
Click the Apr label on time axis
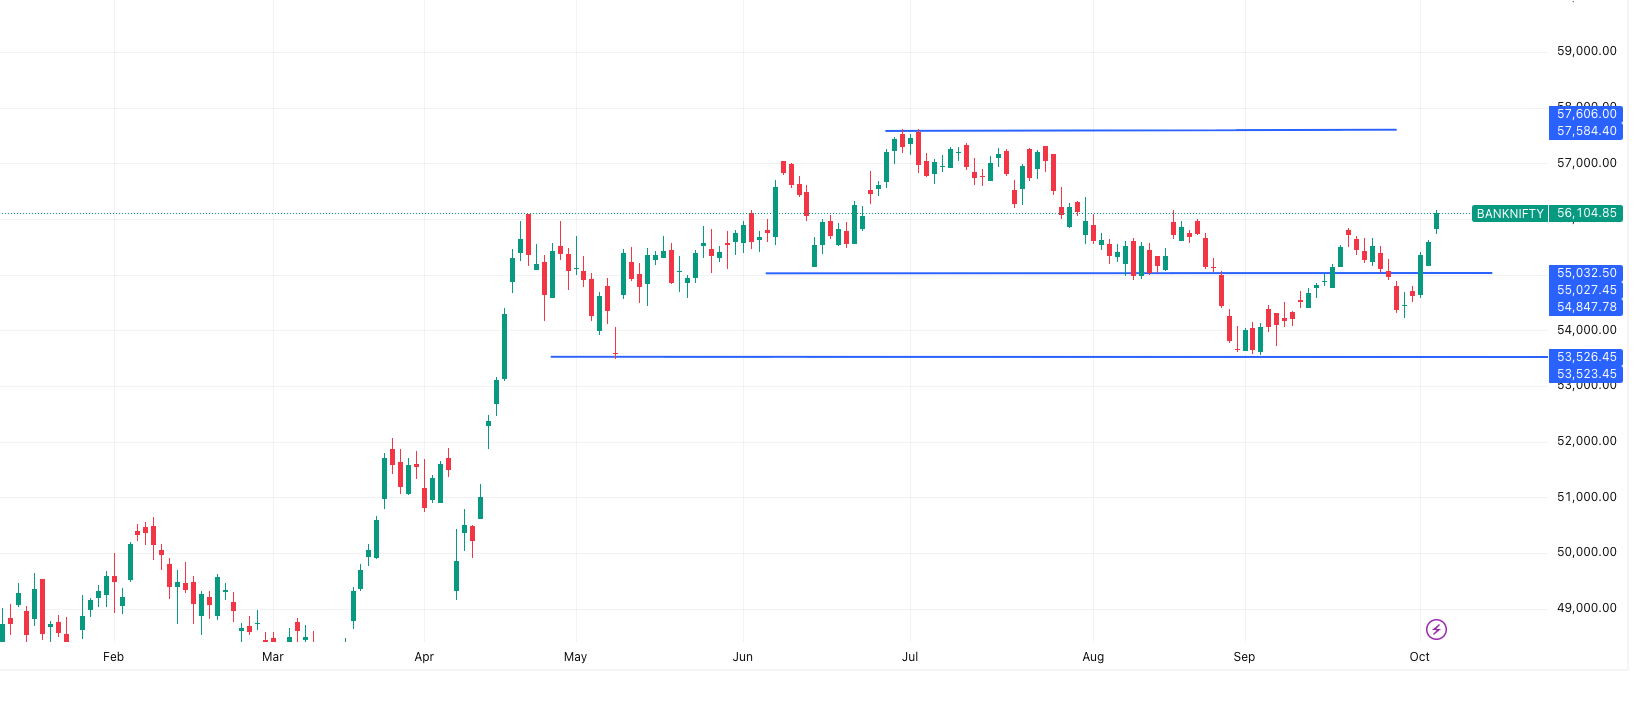(x=424, y=657)
